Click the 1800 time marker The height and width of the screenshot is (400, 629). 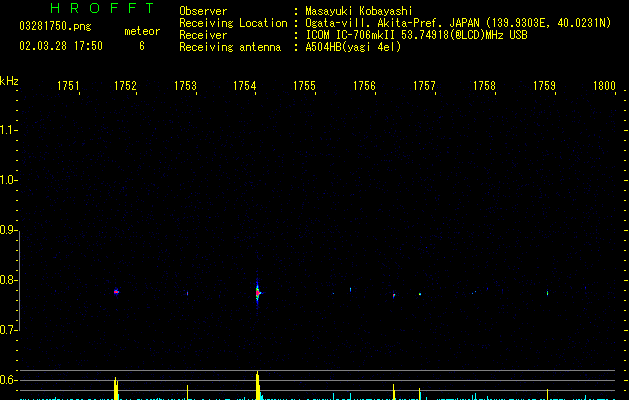[604, 86]
